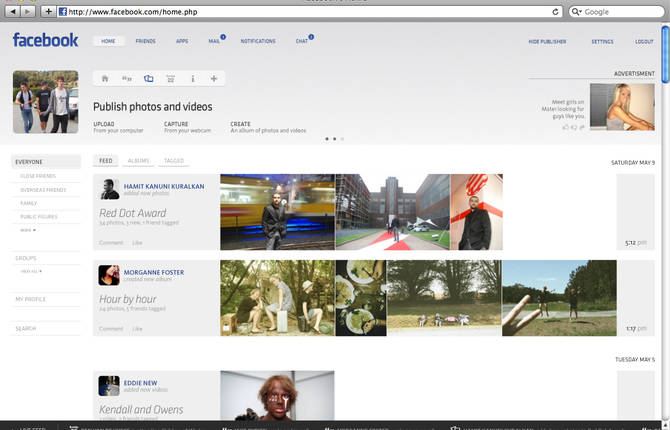Open the Hour by hour album title

click(x=128, y=299)
